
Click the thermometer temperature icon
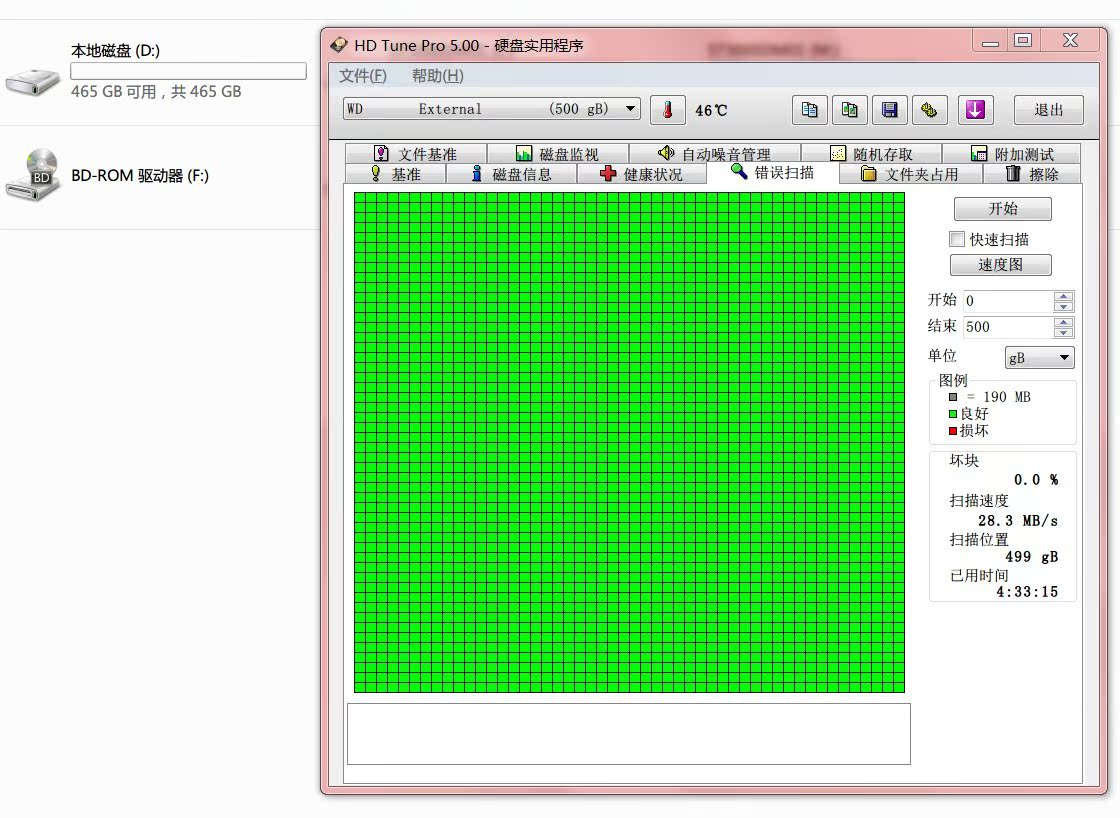pos(667,110)
